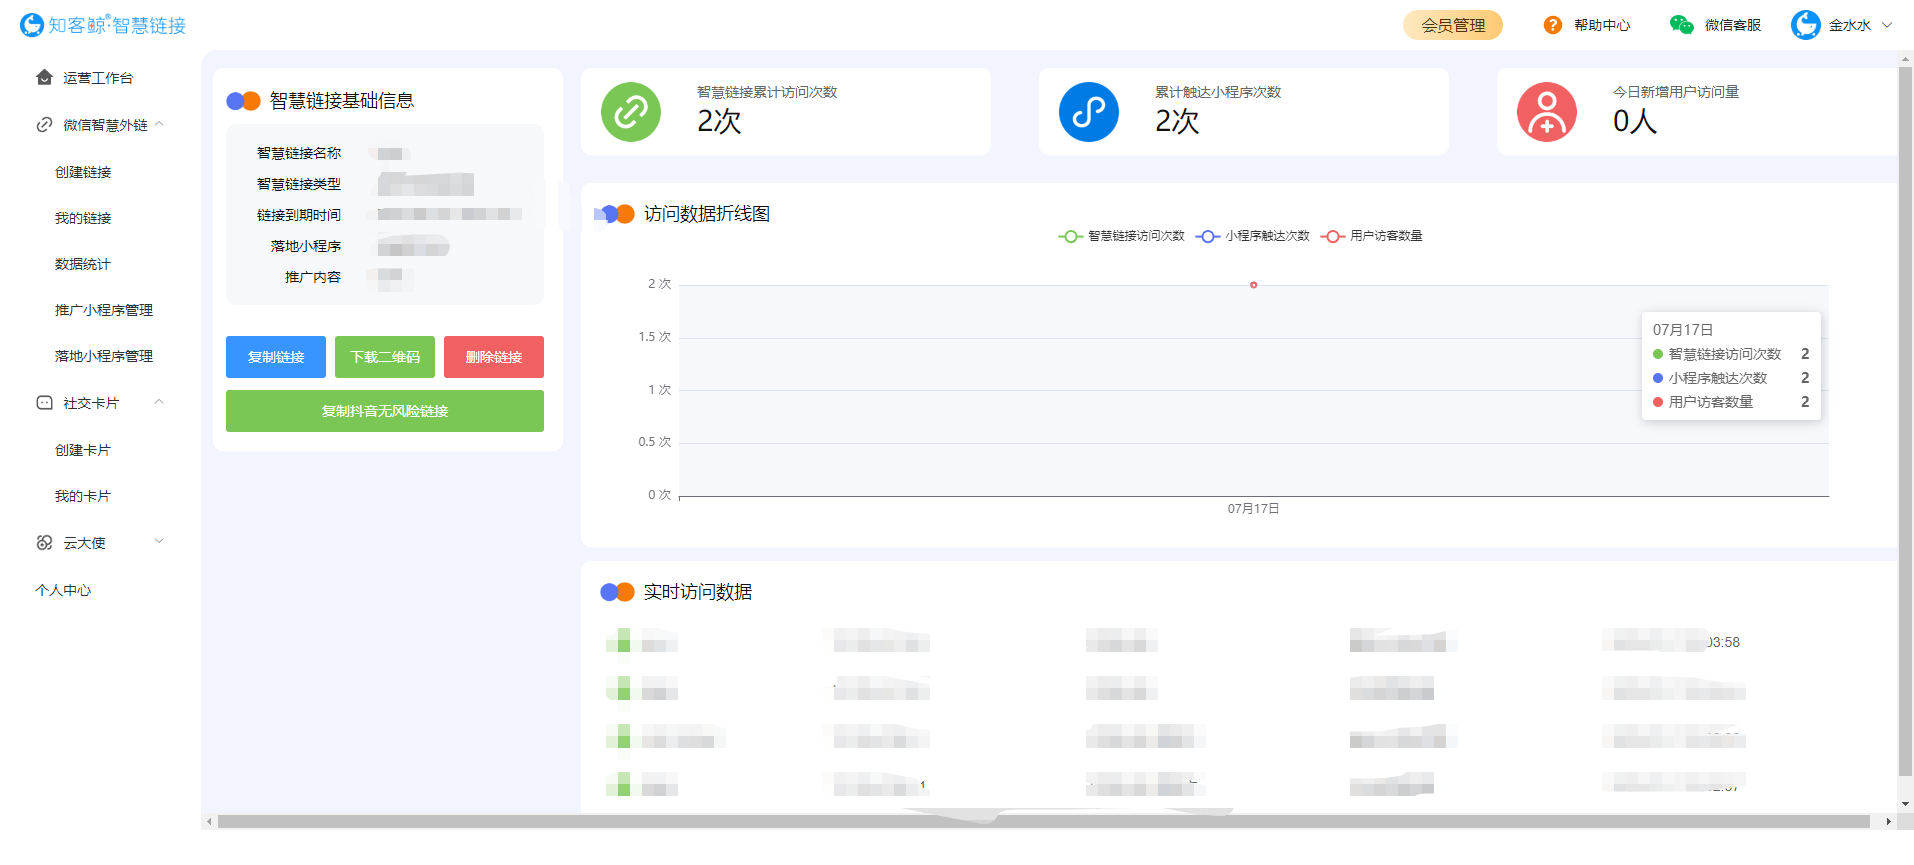Image resolution: width=1914 pixels, height=865 pixels.
Task: Open 数据统计 in the sidebar
Action: [x=83, y=264]
